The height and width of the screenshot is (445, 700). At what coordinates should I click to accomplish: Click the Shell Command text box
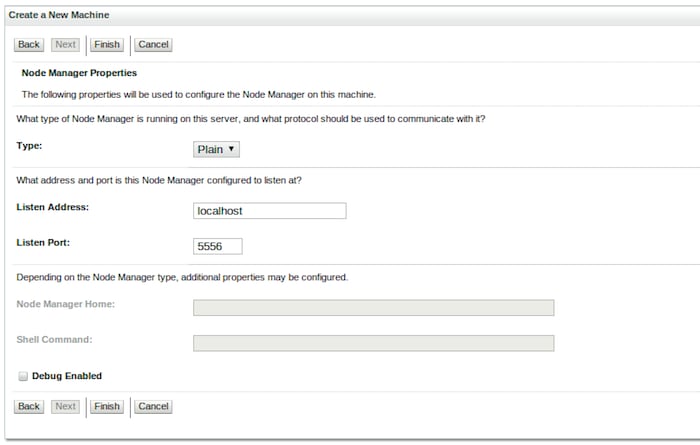pos(373,343)
